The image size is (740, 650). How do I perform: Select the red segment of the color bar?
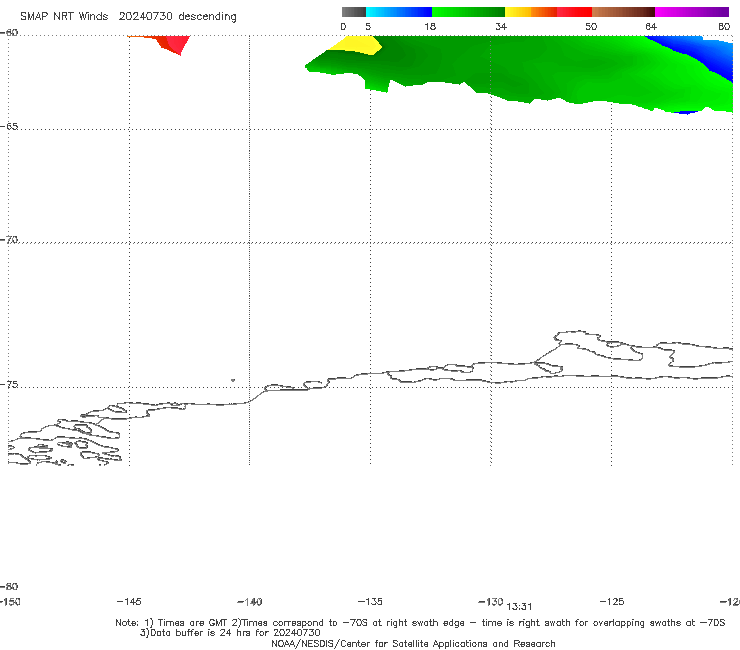click(574, 12)
